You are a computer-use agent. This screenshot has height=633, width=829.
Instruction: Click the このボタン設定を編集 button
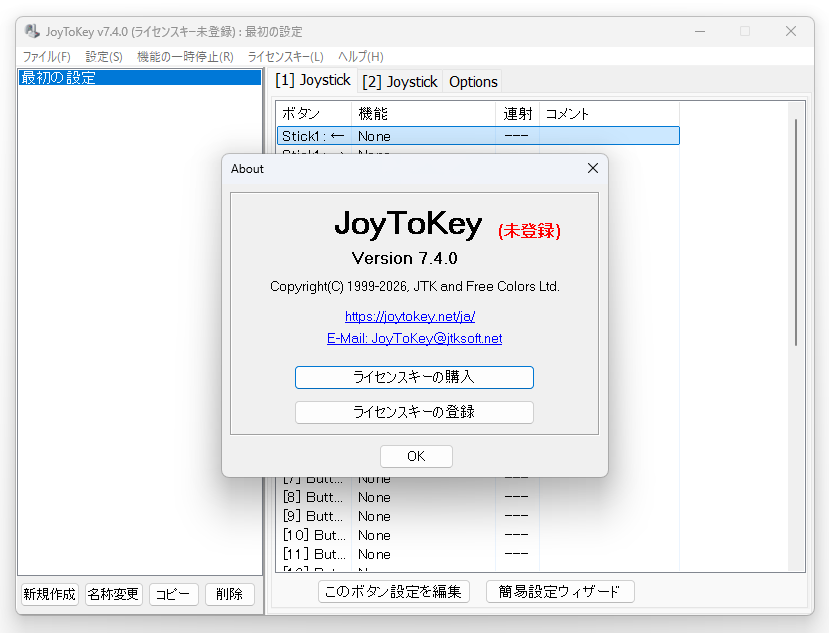(393, 591)
